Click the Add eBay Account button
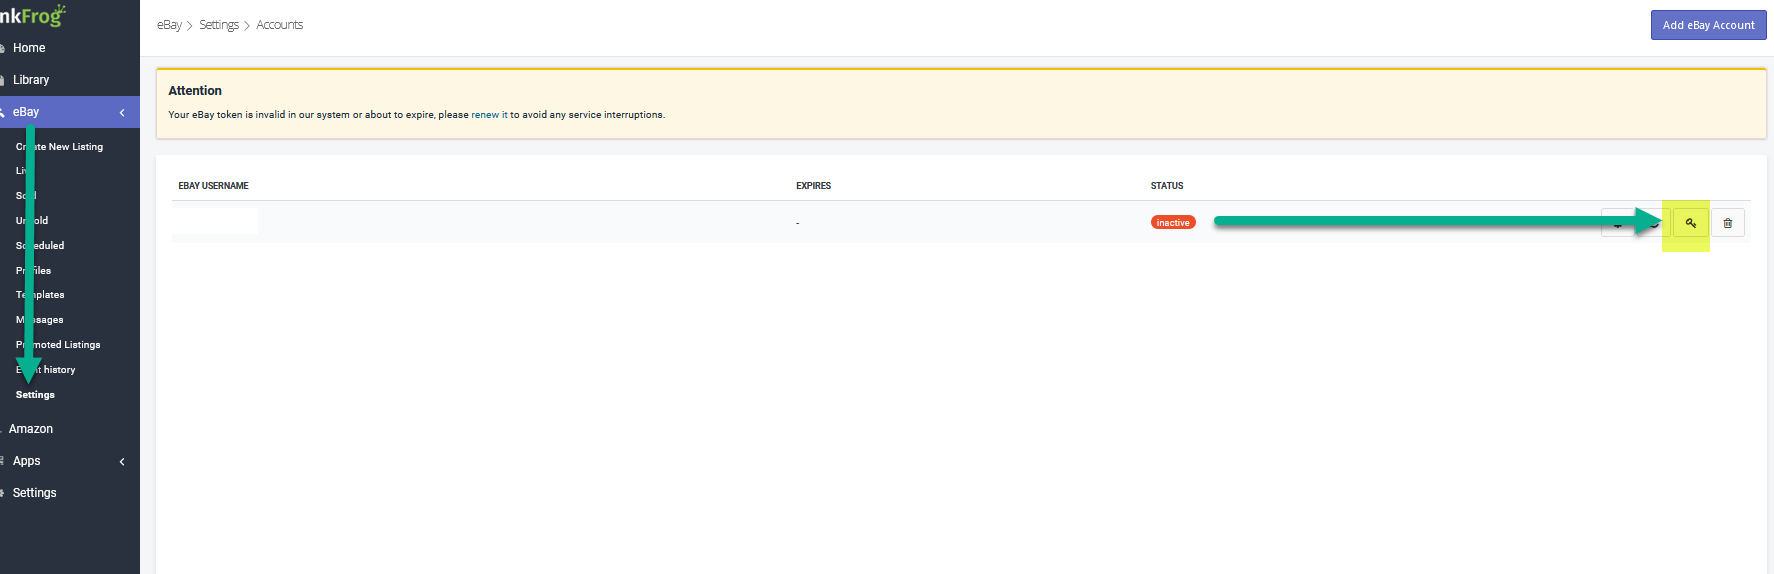Viewport: 1774px width, 574px height. point(1708,25)
